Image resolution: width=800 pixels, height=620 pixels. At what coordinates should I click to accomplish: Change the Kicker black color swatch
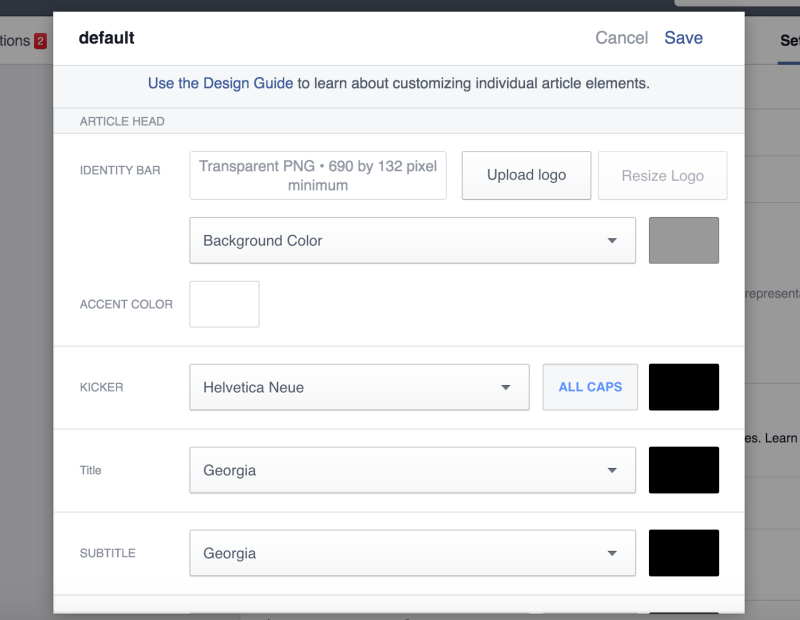click(684, 387)
